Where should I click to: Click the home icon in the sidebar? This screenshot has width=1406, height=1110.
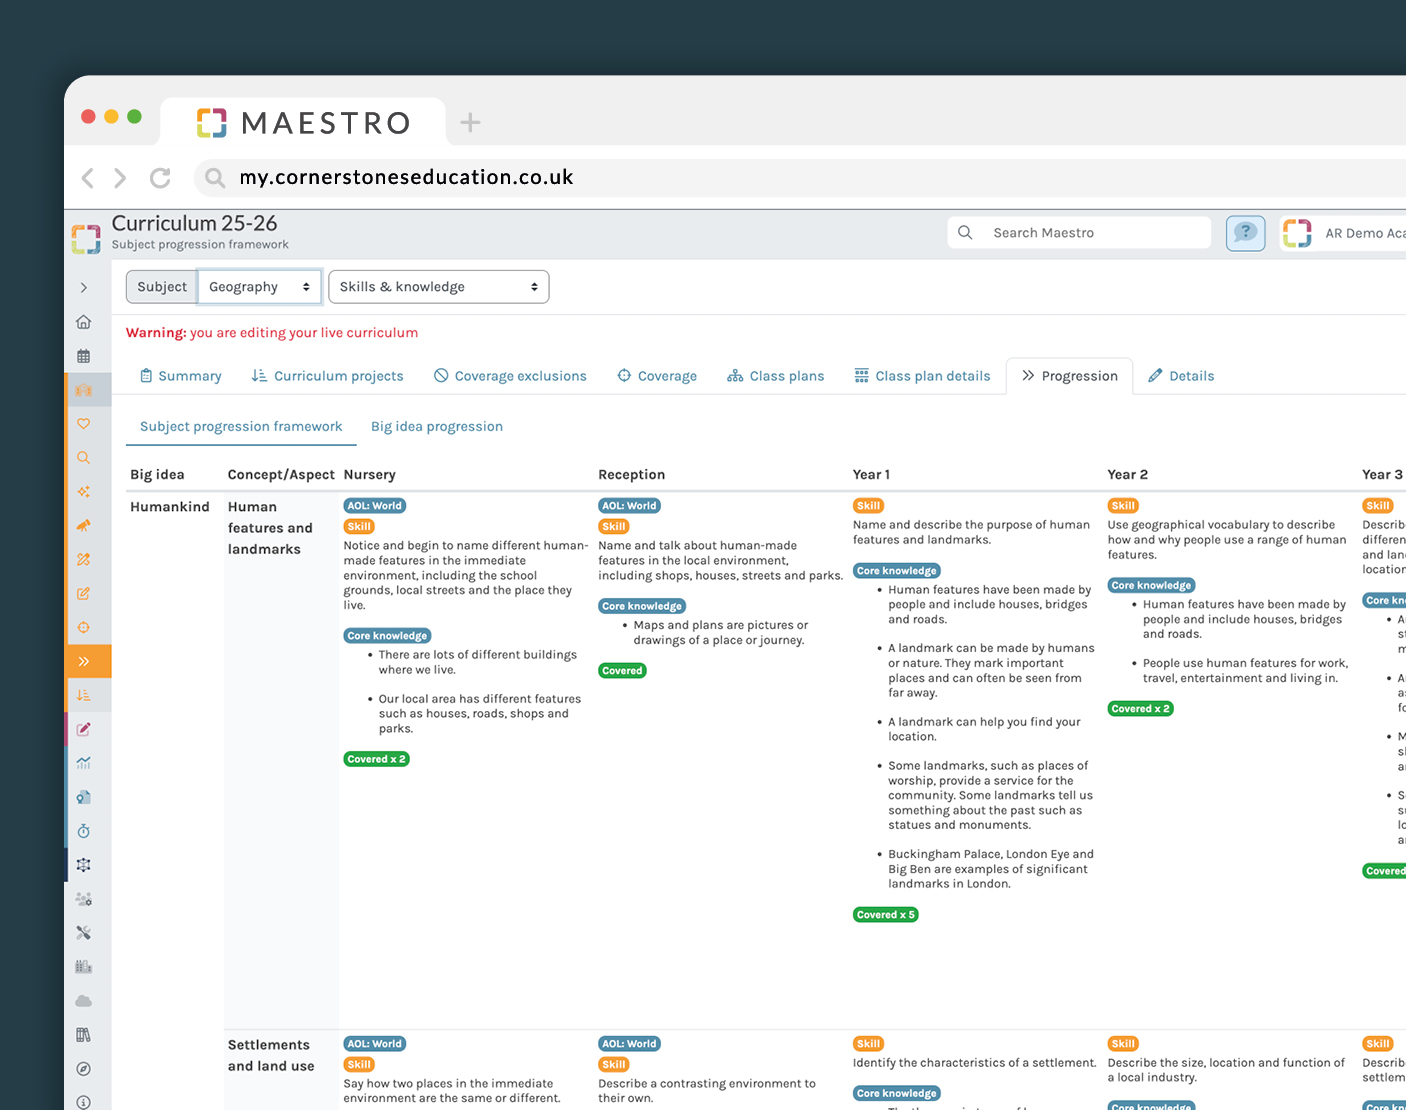click(x=84, y=322)
